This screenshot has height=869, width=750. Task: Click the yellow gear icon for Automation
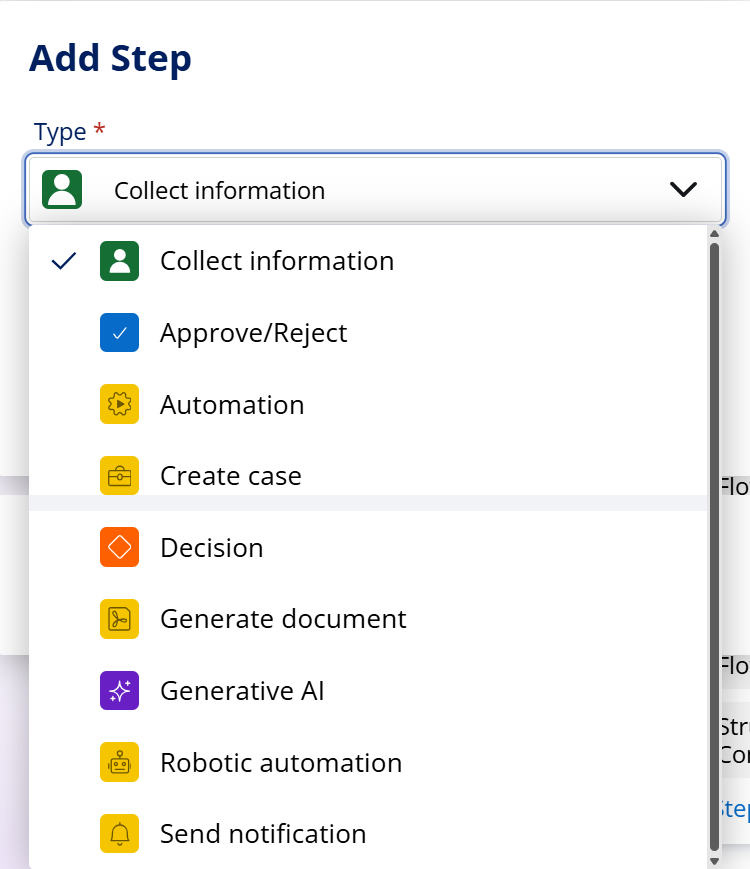[119, 405]
